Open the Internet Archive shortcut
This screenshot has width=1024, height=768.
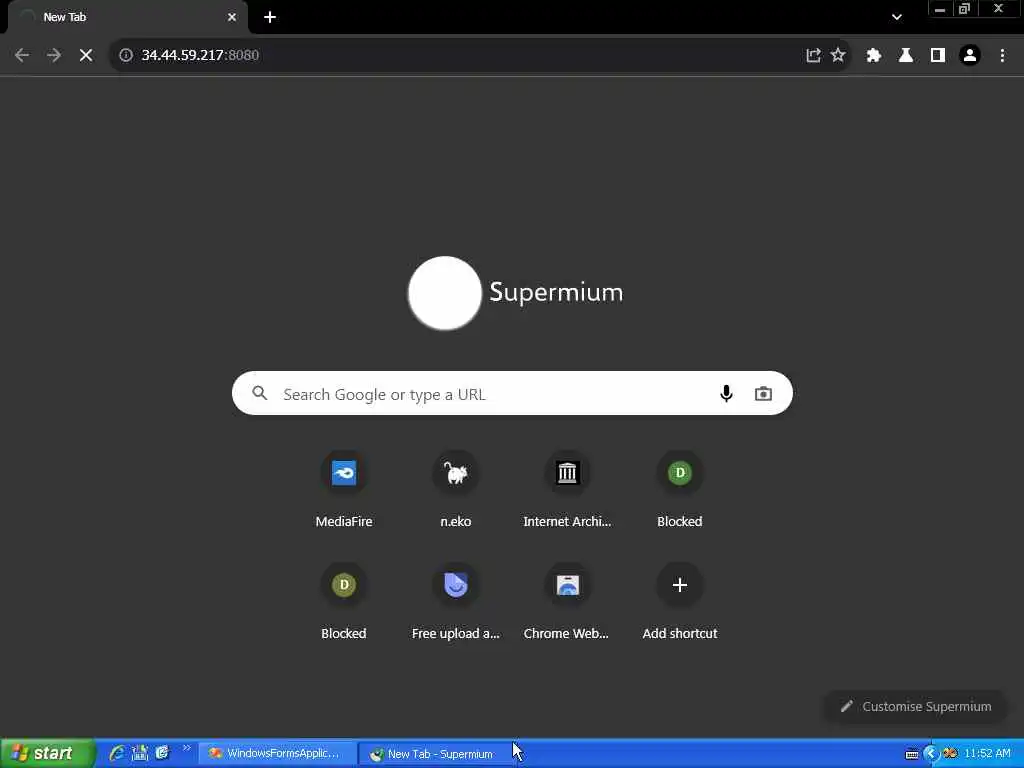point(568,489)
